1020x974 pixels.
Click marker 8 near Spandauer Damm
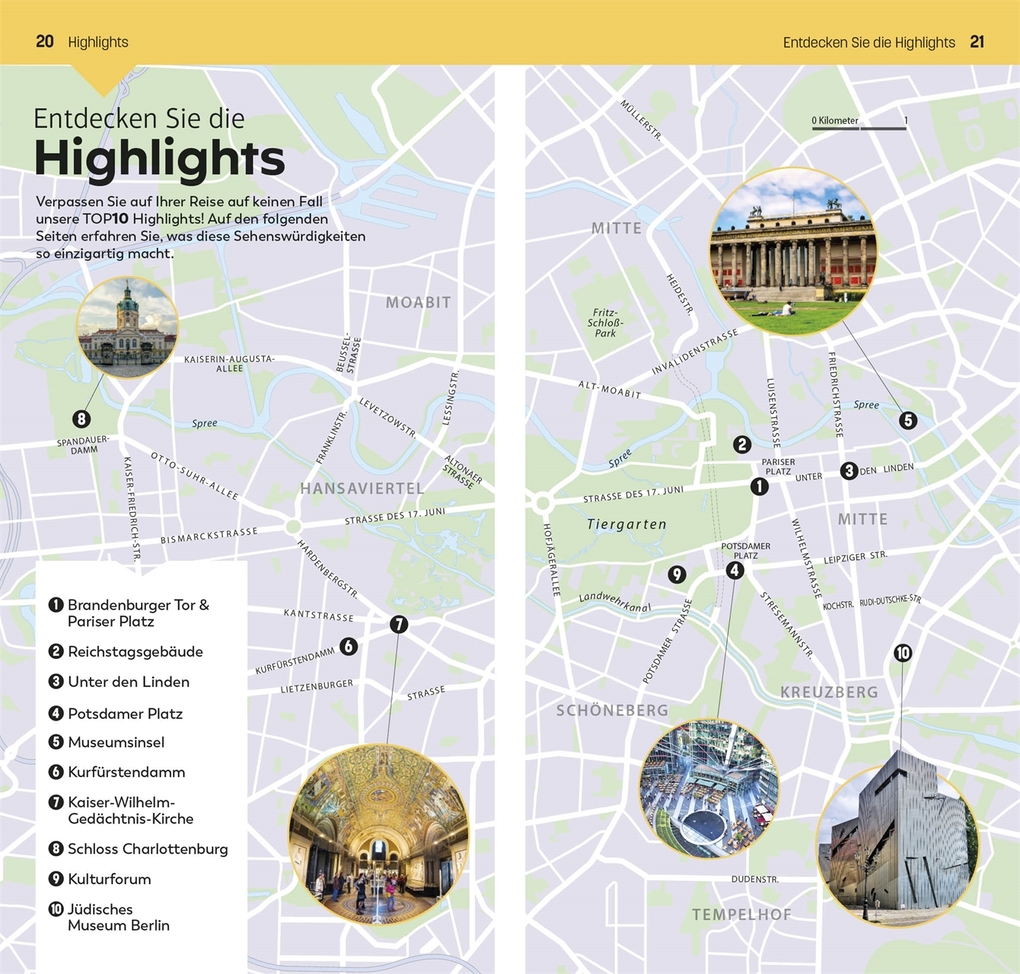click(x=81, y=419)
